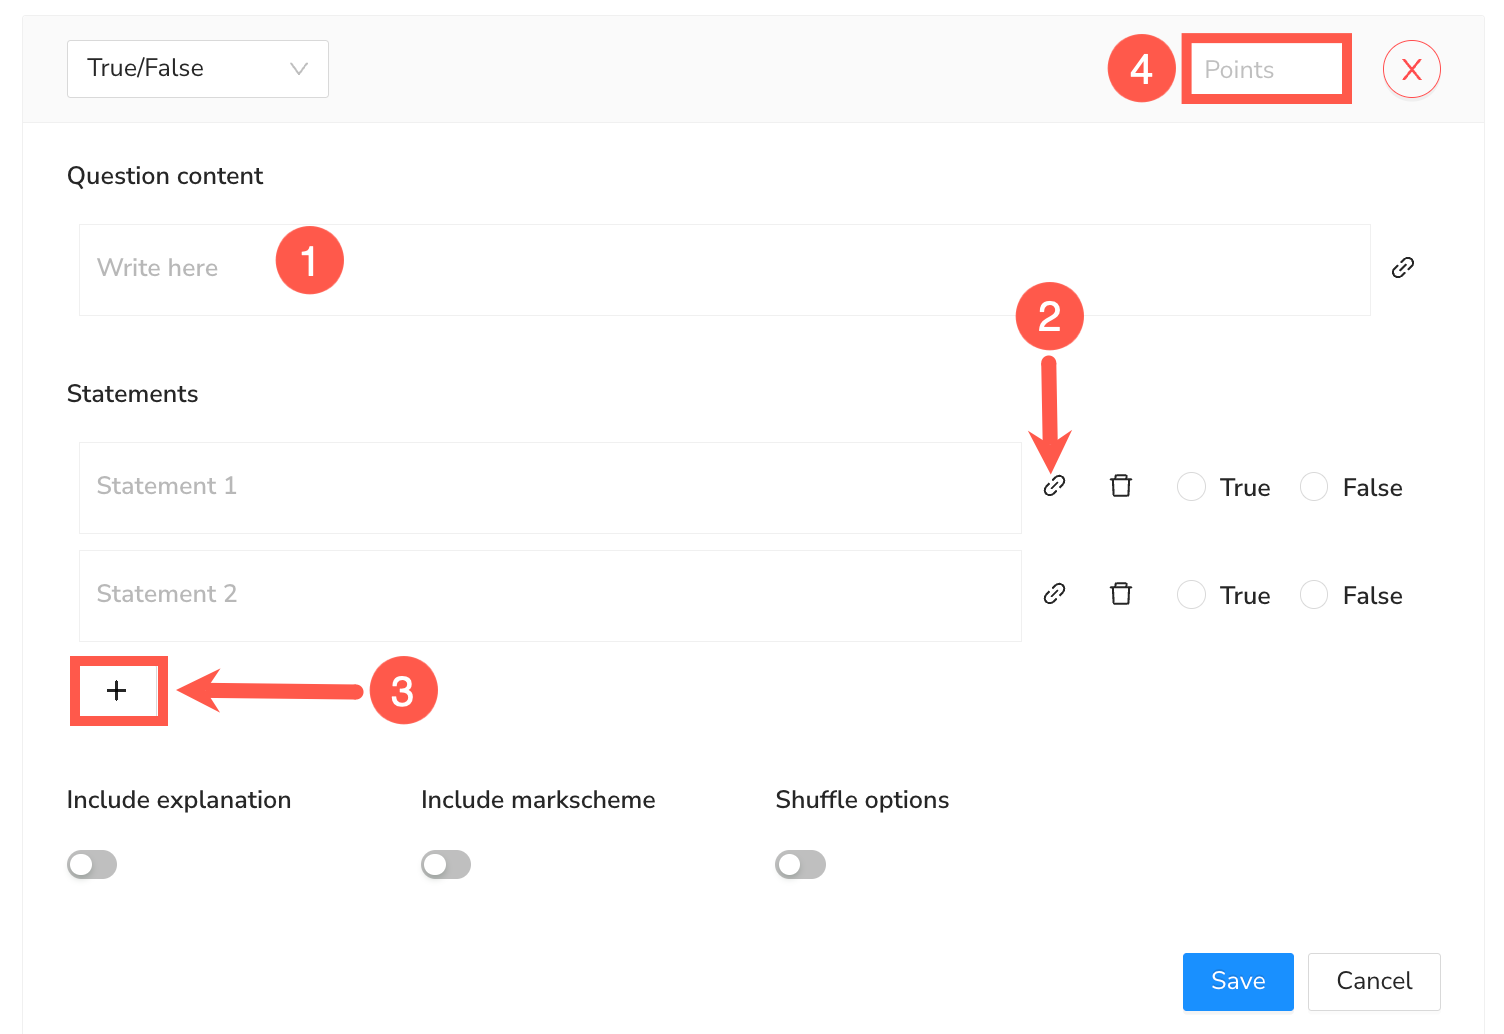The image size is (1504, 1034).
Task: Delete Statement 1 using trash icon
Action: (1121, 486)
